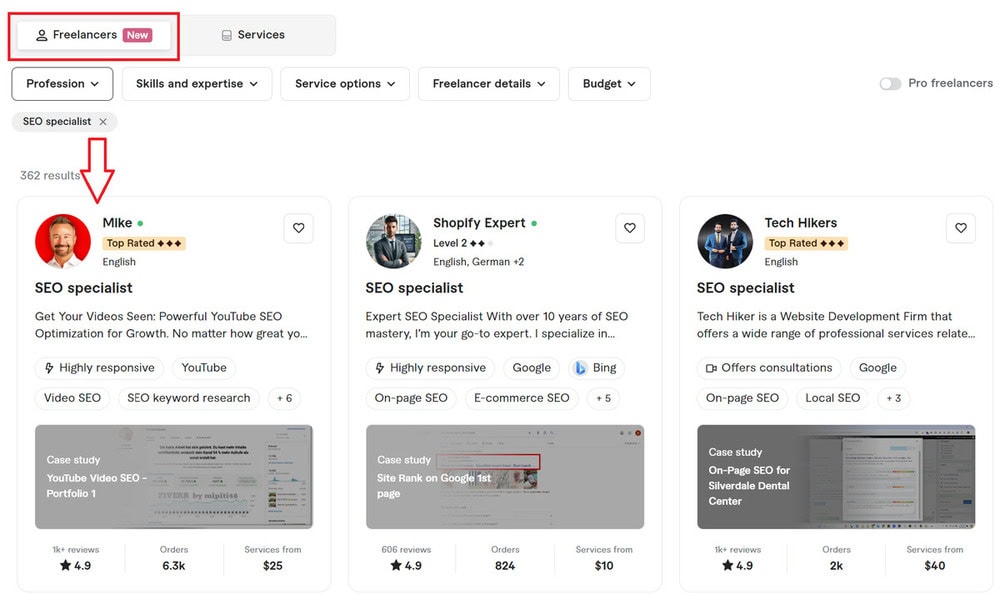The width and height of the screenshot is (1000, 595).
Task: Open Mike's profile picture
Action: pos(62,241)
